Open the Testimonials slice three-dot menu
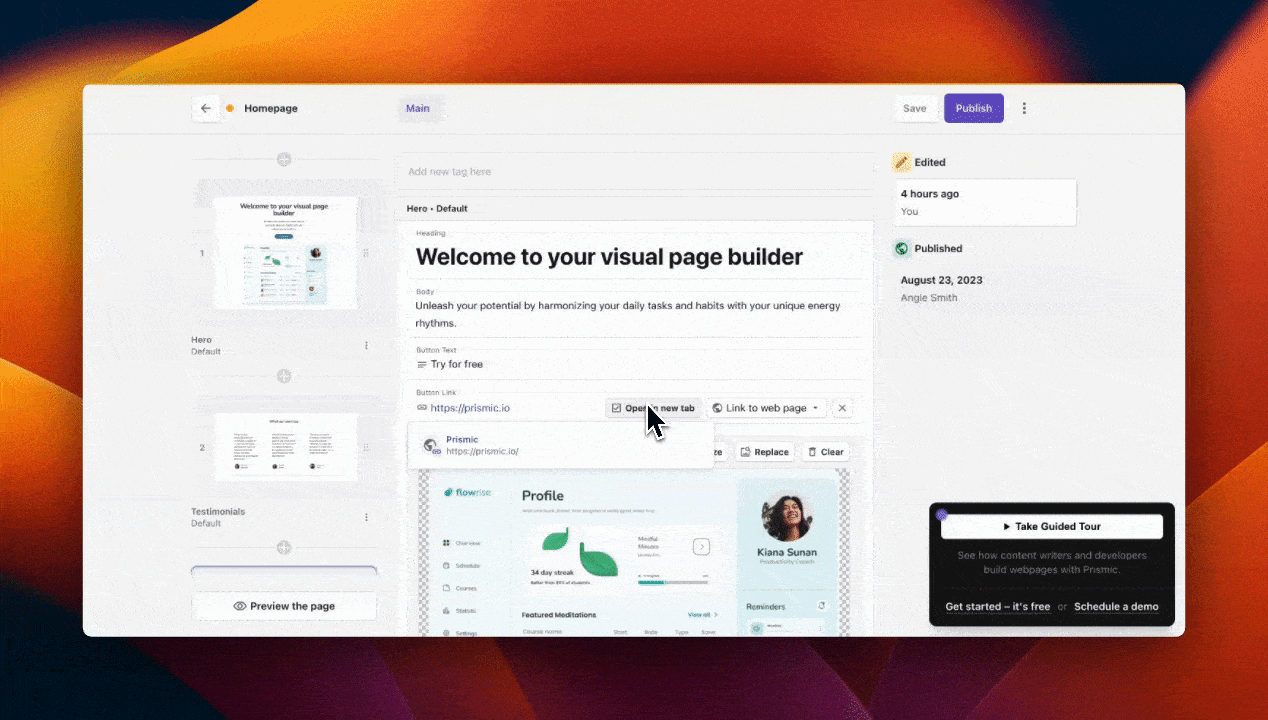The width and height of the screenshot is (1268, 720). (x=366, y=516)
